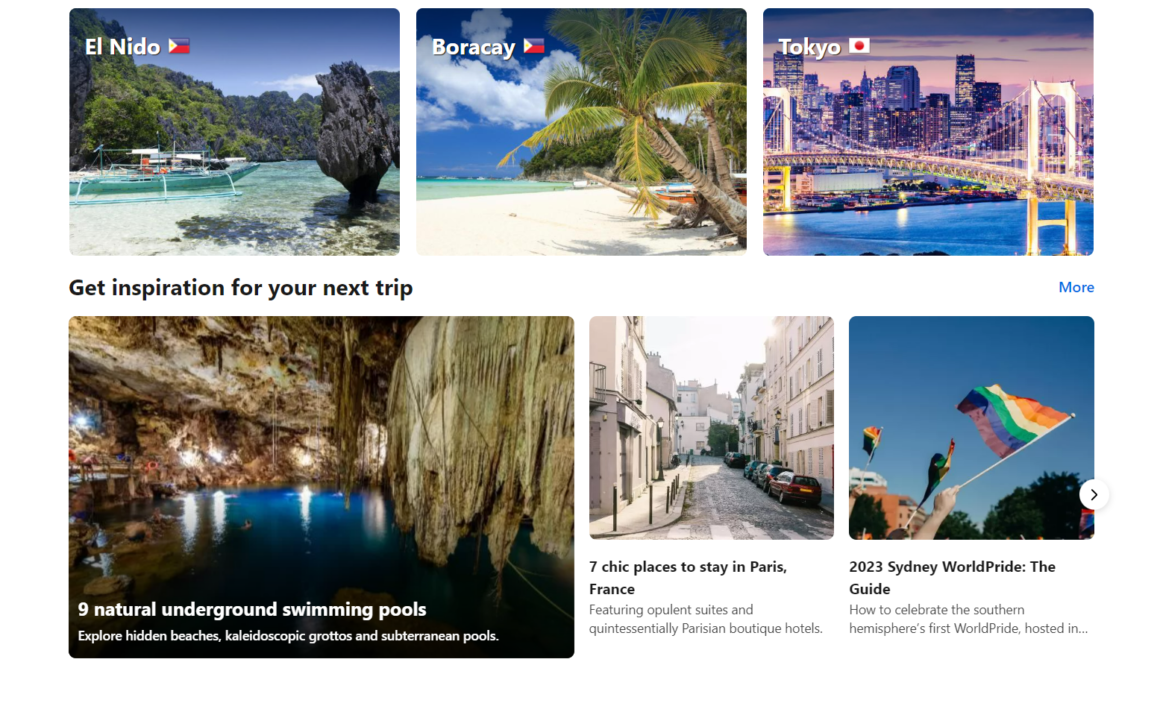Click the hidden beaches and grottos subtitle
This screenshot has height=706, width=1160.
[289, 636]
